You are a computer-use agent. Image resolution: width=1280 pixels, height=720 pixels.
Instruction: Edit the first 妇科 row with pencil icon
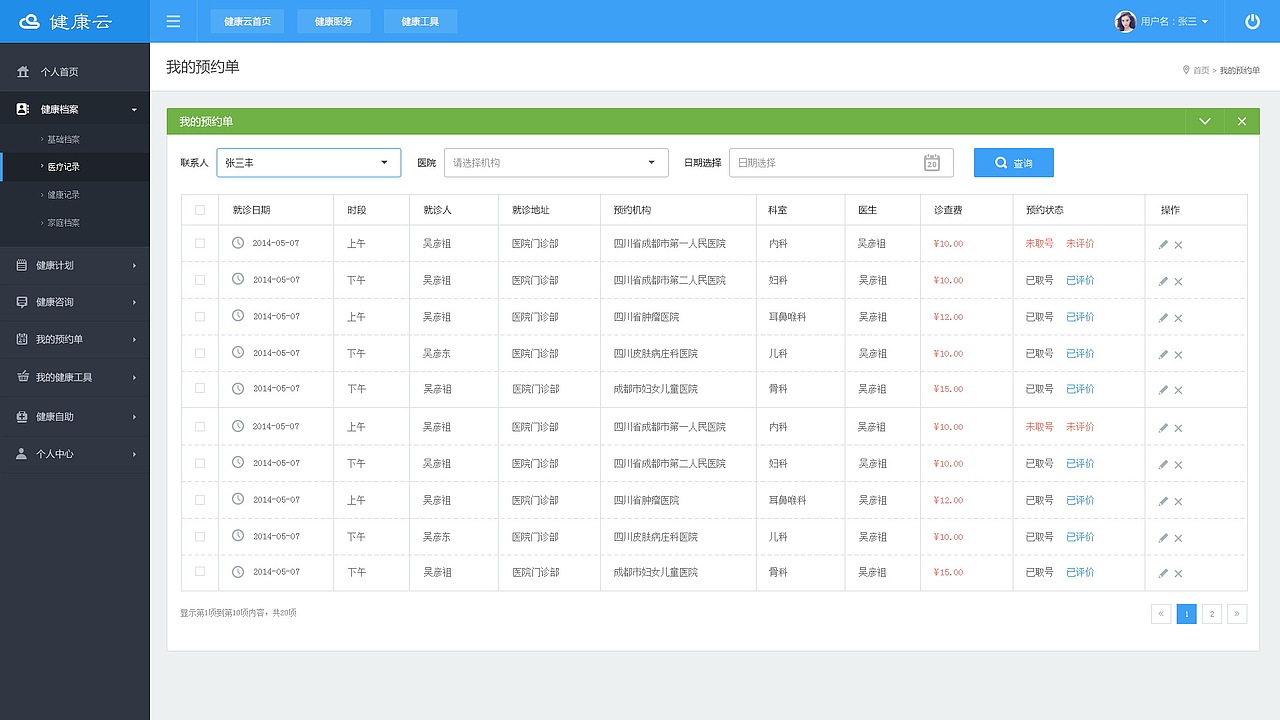(1163, 281)
